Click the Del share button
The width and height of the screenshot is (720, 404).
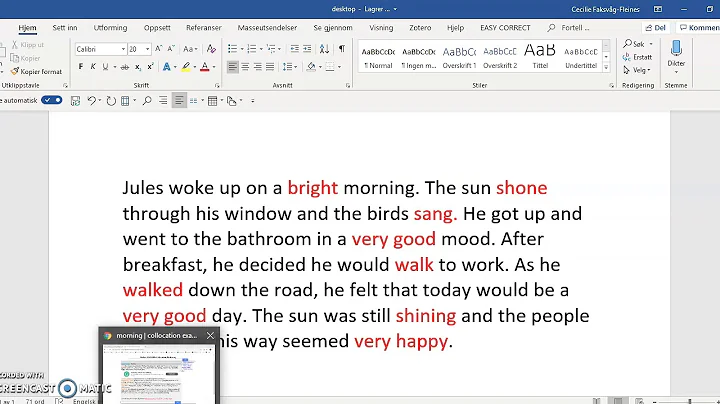click(655, 28)
